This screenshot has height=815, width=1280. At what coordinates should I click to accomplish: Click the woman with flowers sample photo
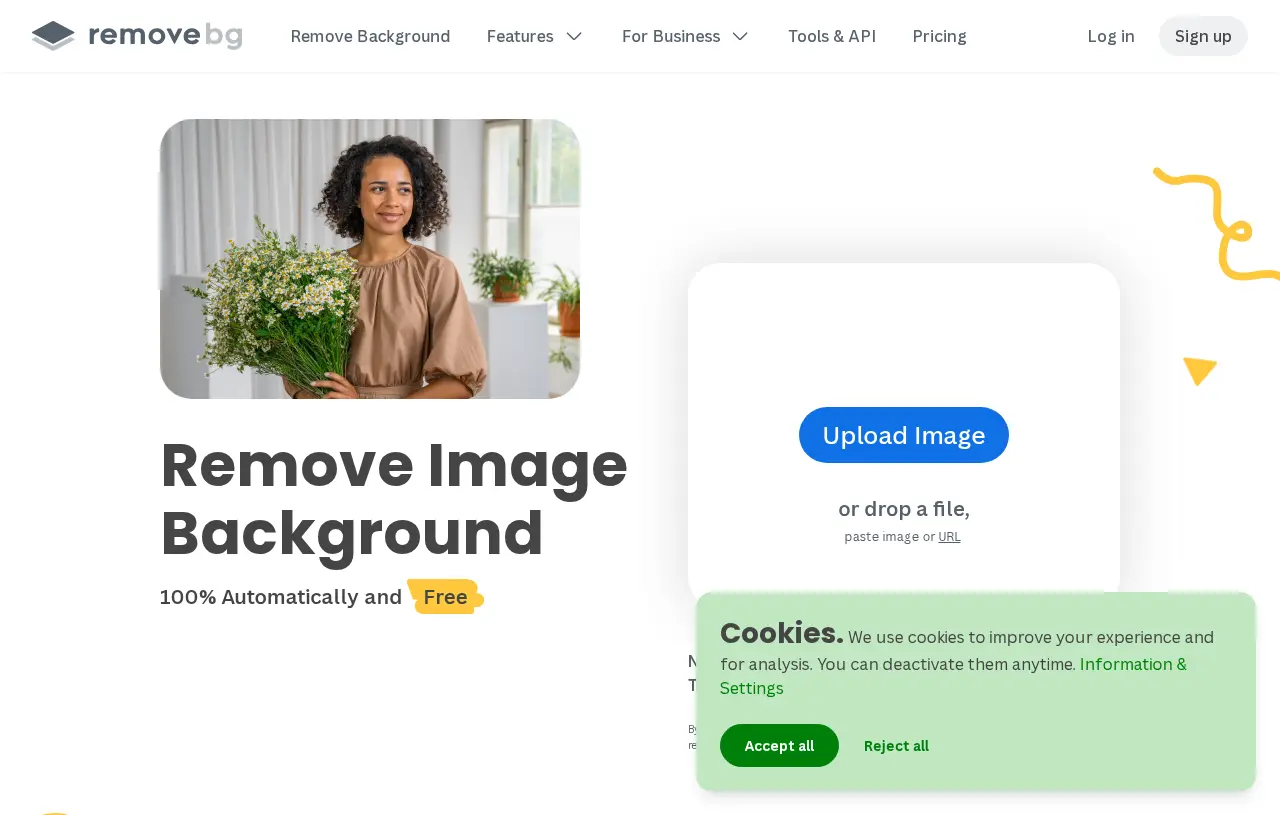tap(370, 259)
